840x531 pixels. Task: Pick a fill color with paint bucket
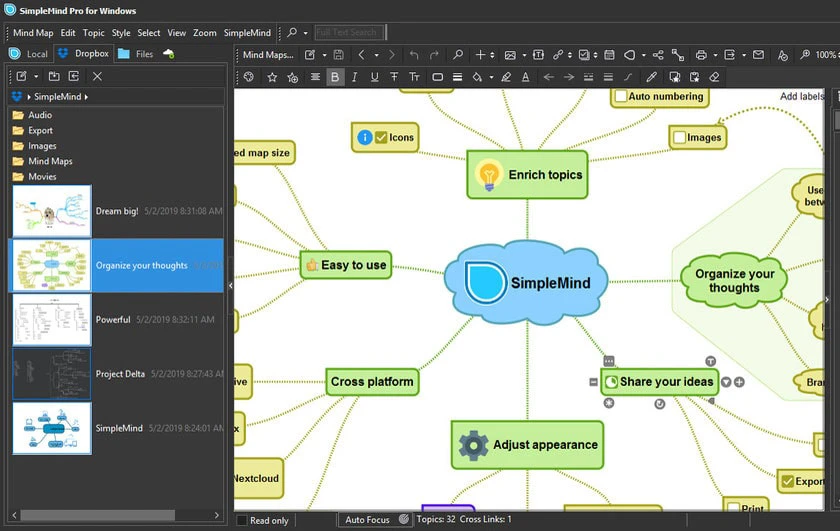tap(477, 77)
